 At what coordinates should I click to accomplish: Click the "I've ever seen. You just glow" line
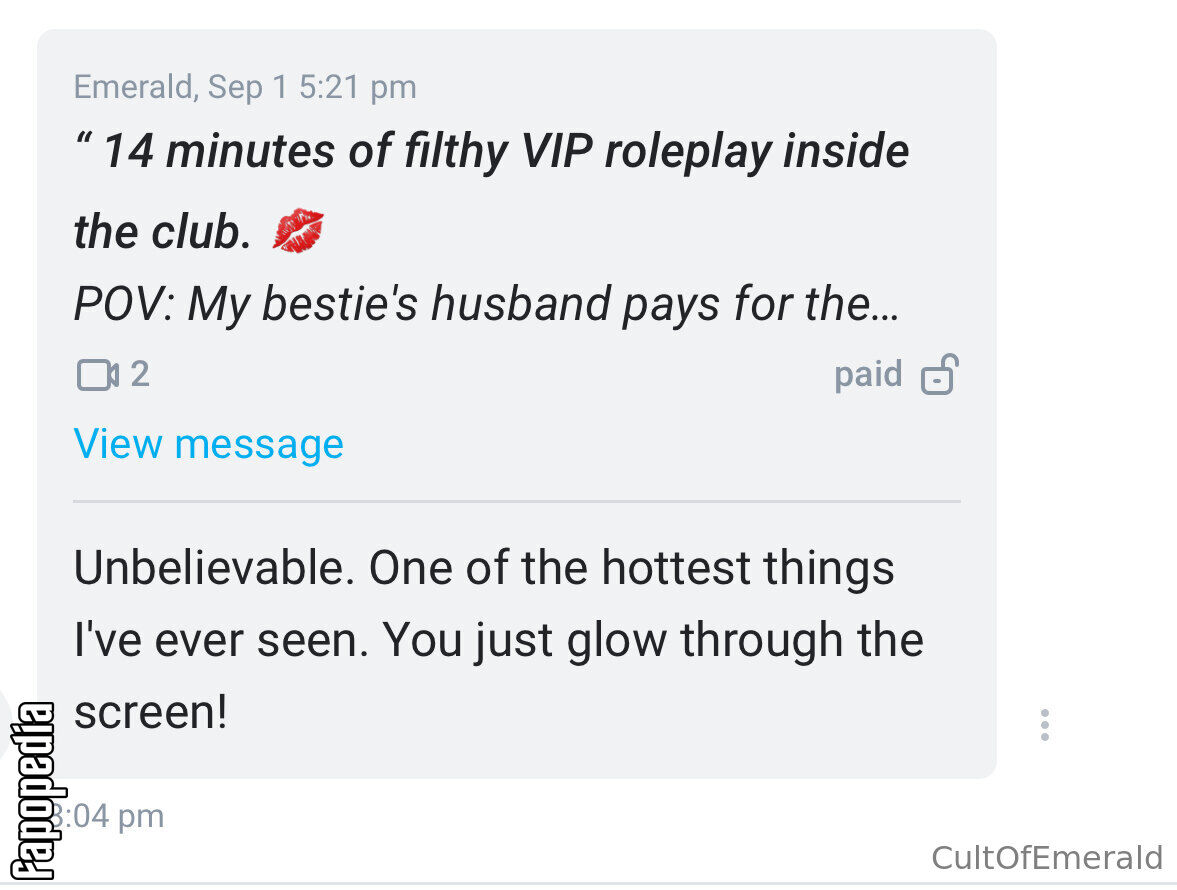point(370,640)
